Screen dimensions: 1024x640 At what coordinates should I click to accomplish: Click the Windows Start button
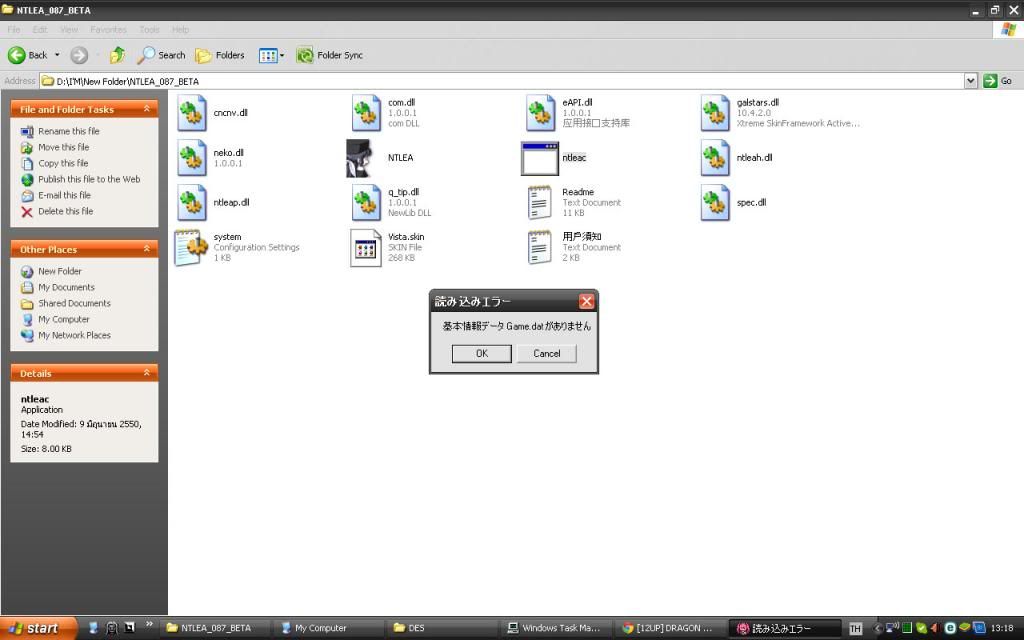point(36,628)
